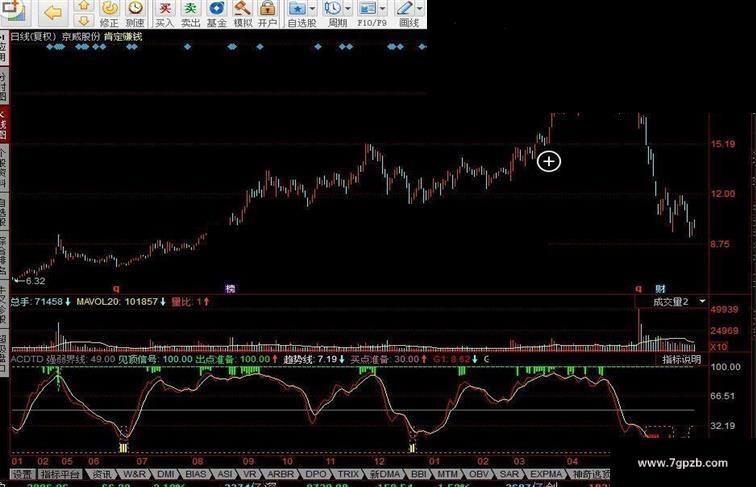Click the yellow back arrow icon
The width and height of the screenshot is (756, 487).
[53, 13]
